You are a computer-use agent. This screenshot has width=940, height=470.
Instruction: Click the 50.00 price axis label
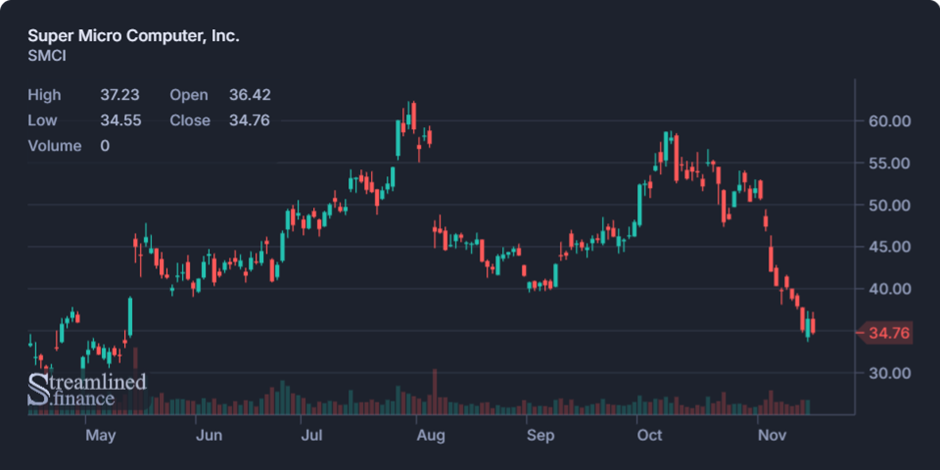pos(890,205)
